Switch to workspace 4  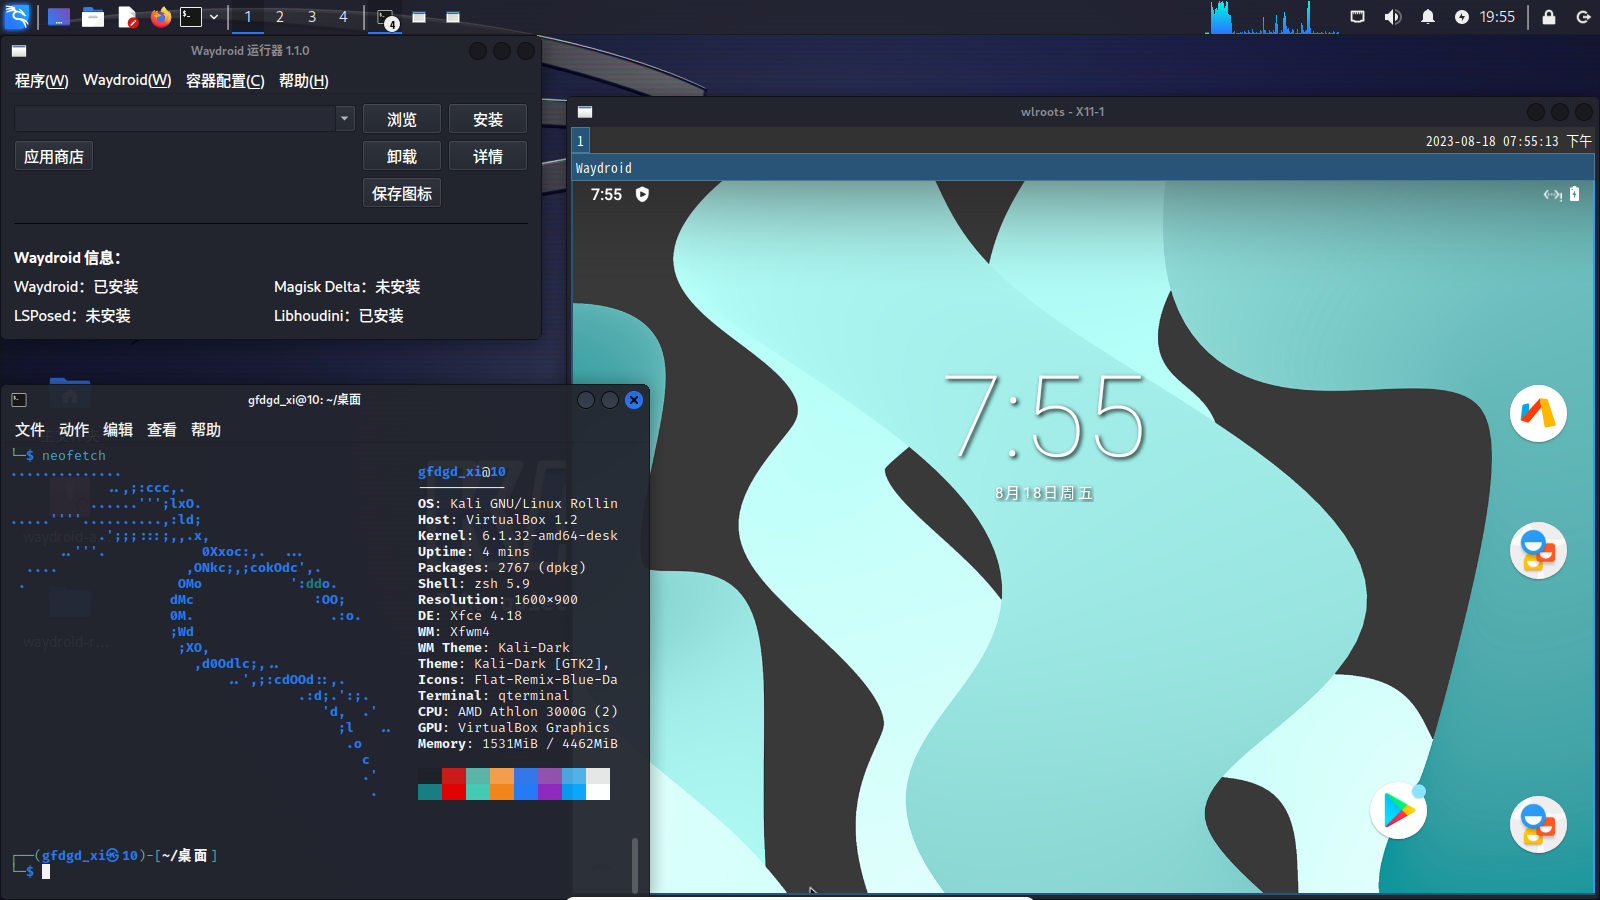tap(343, 17)
